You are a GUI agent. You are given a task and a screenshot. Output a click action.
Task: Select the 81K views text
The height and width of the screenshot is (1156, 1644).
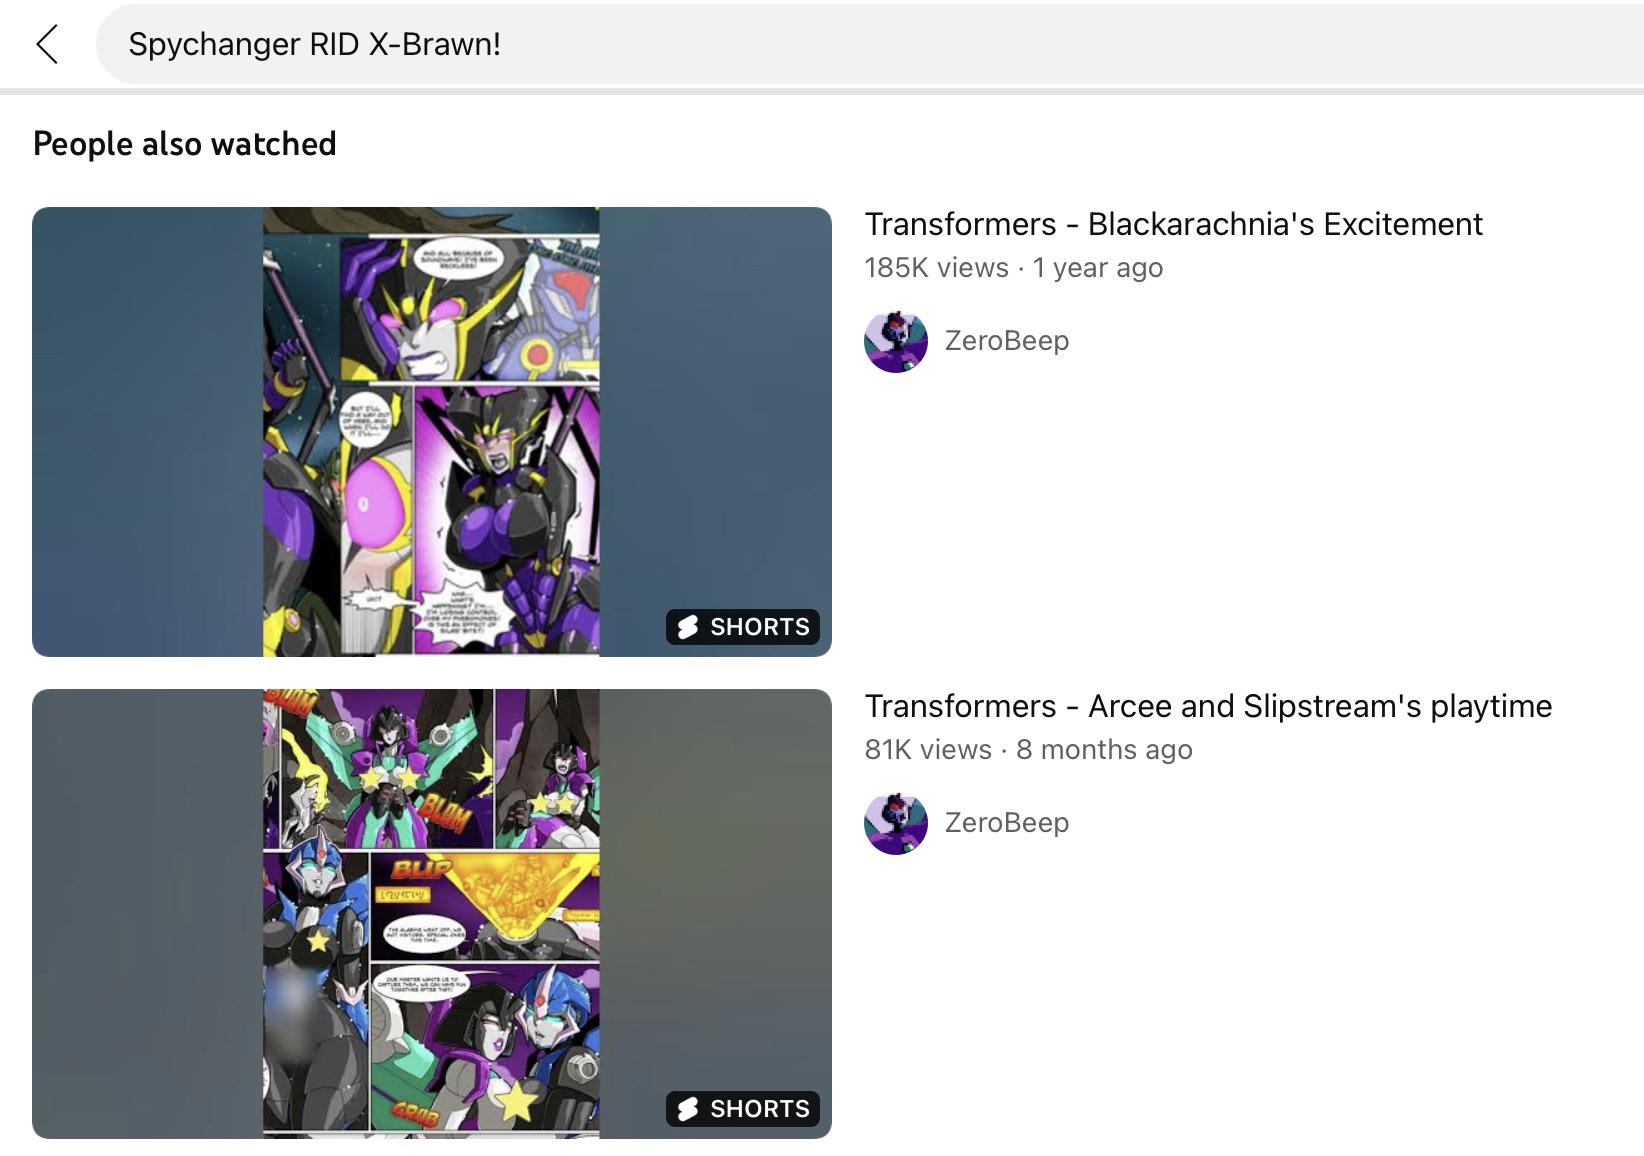point(928,750)
